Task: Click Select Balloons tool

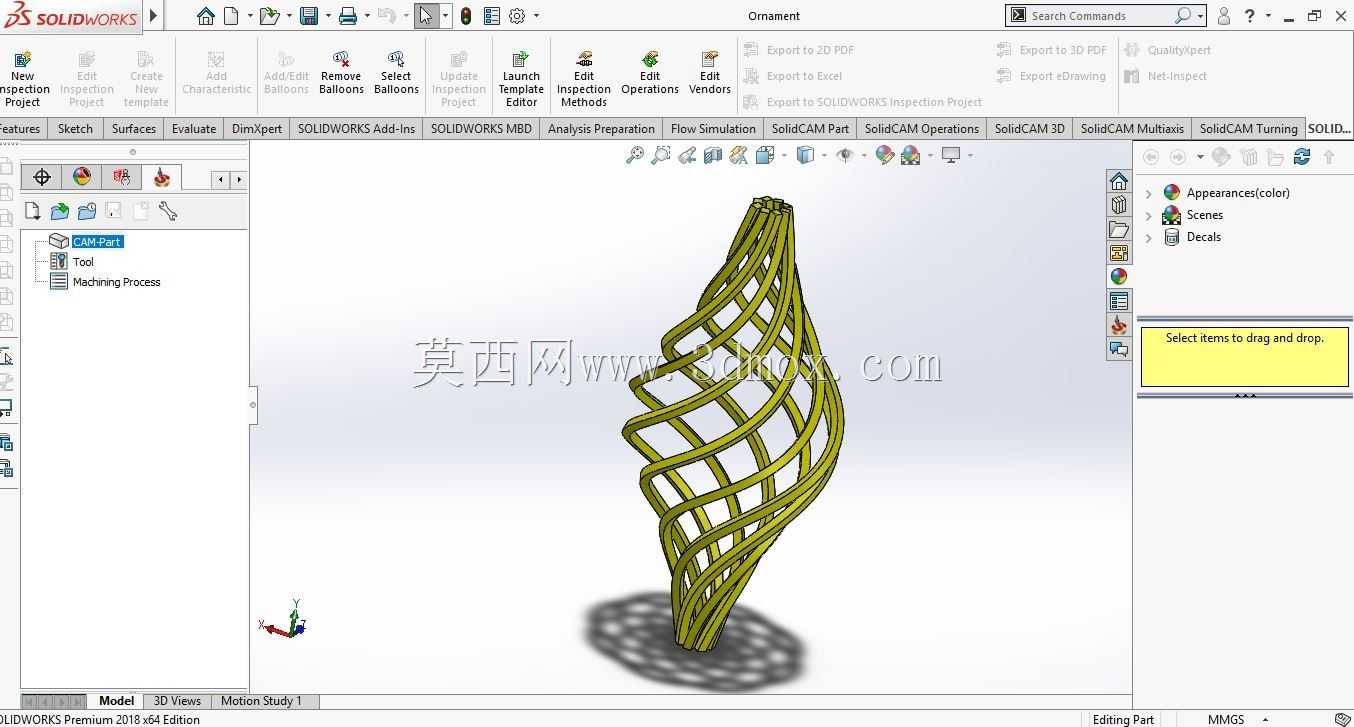Action: [x=396, y=73]
